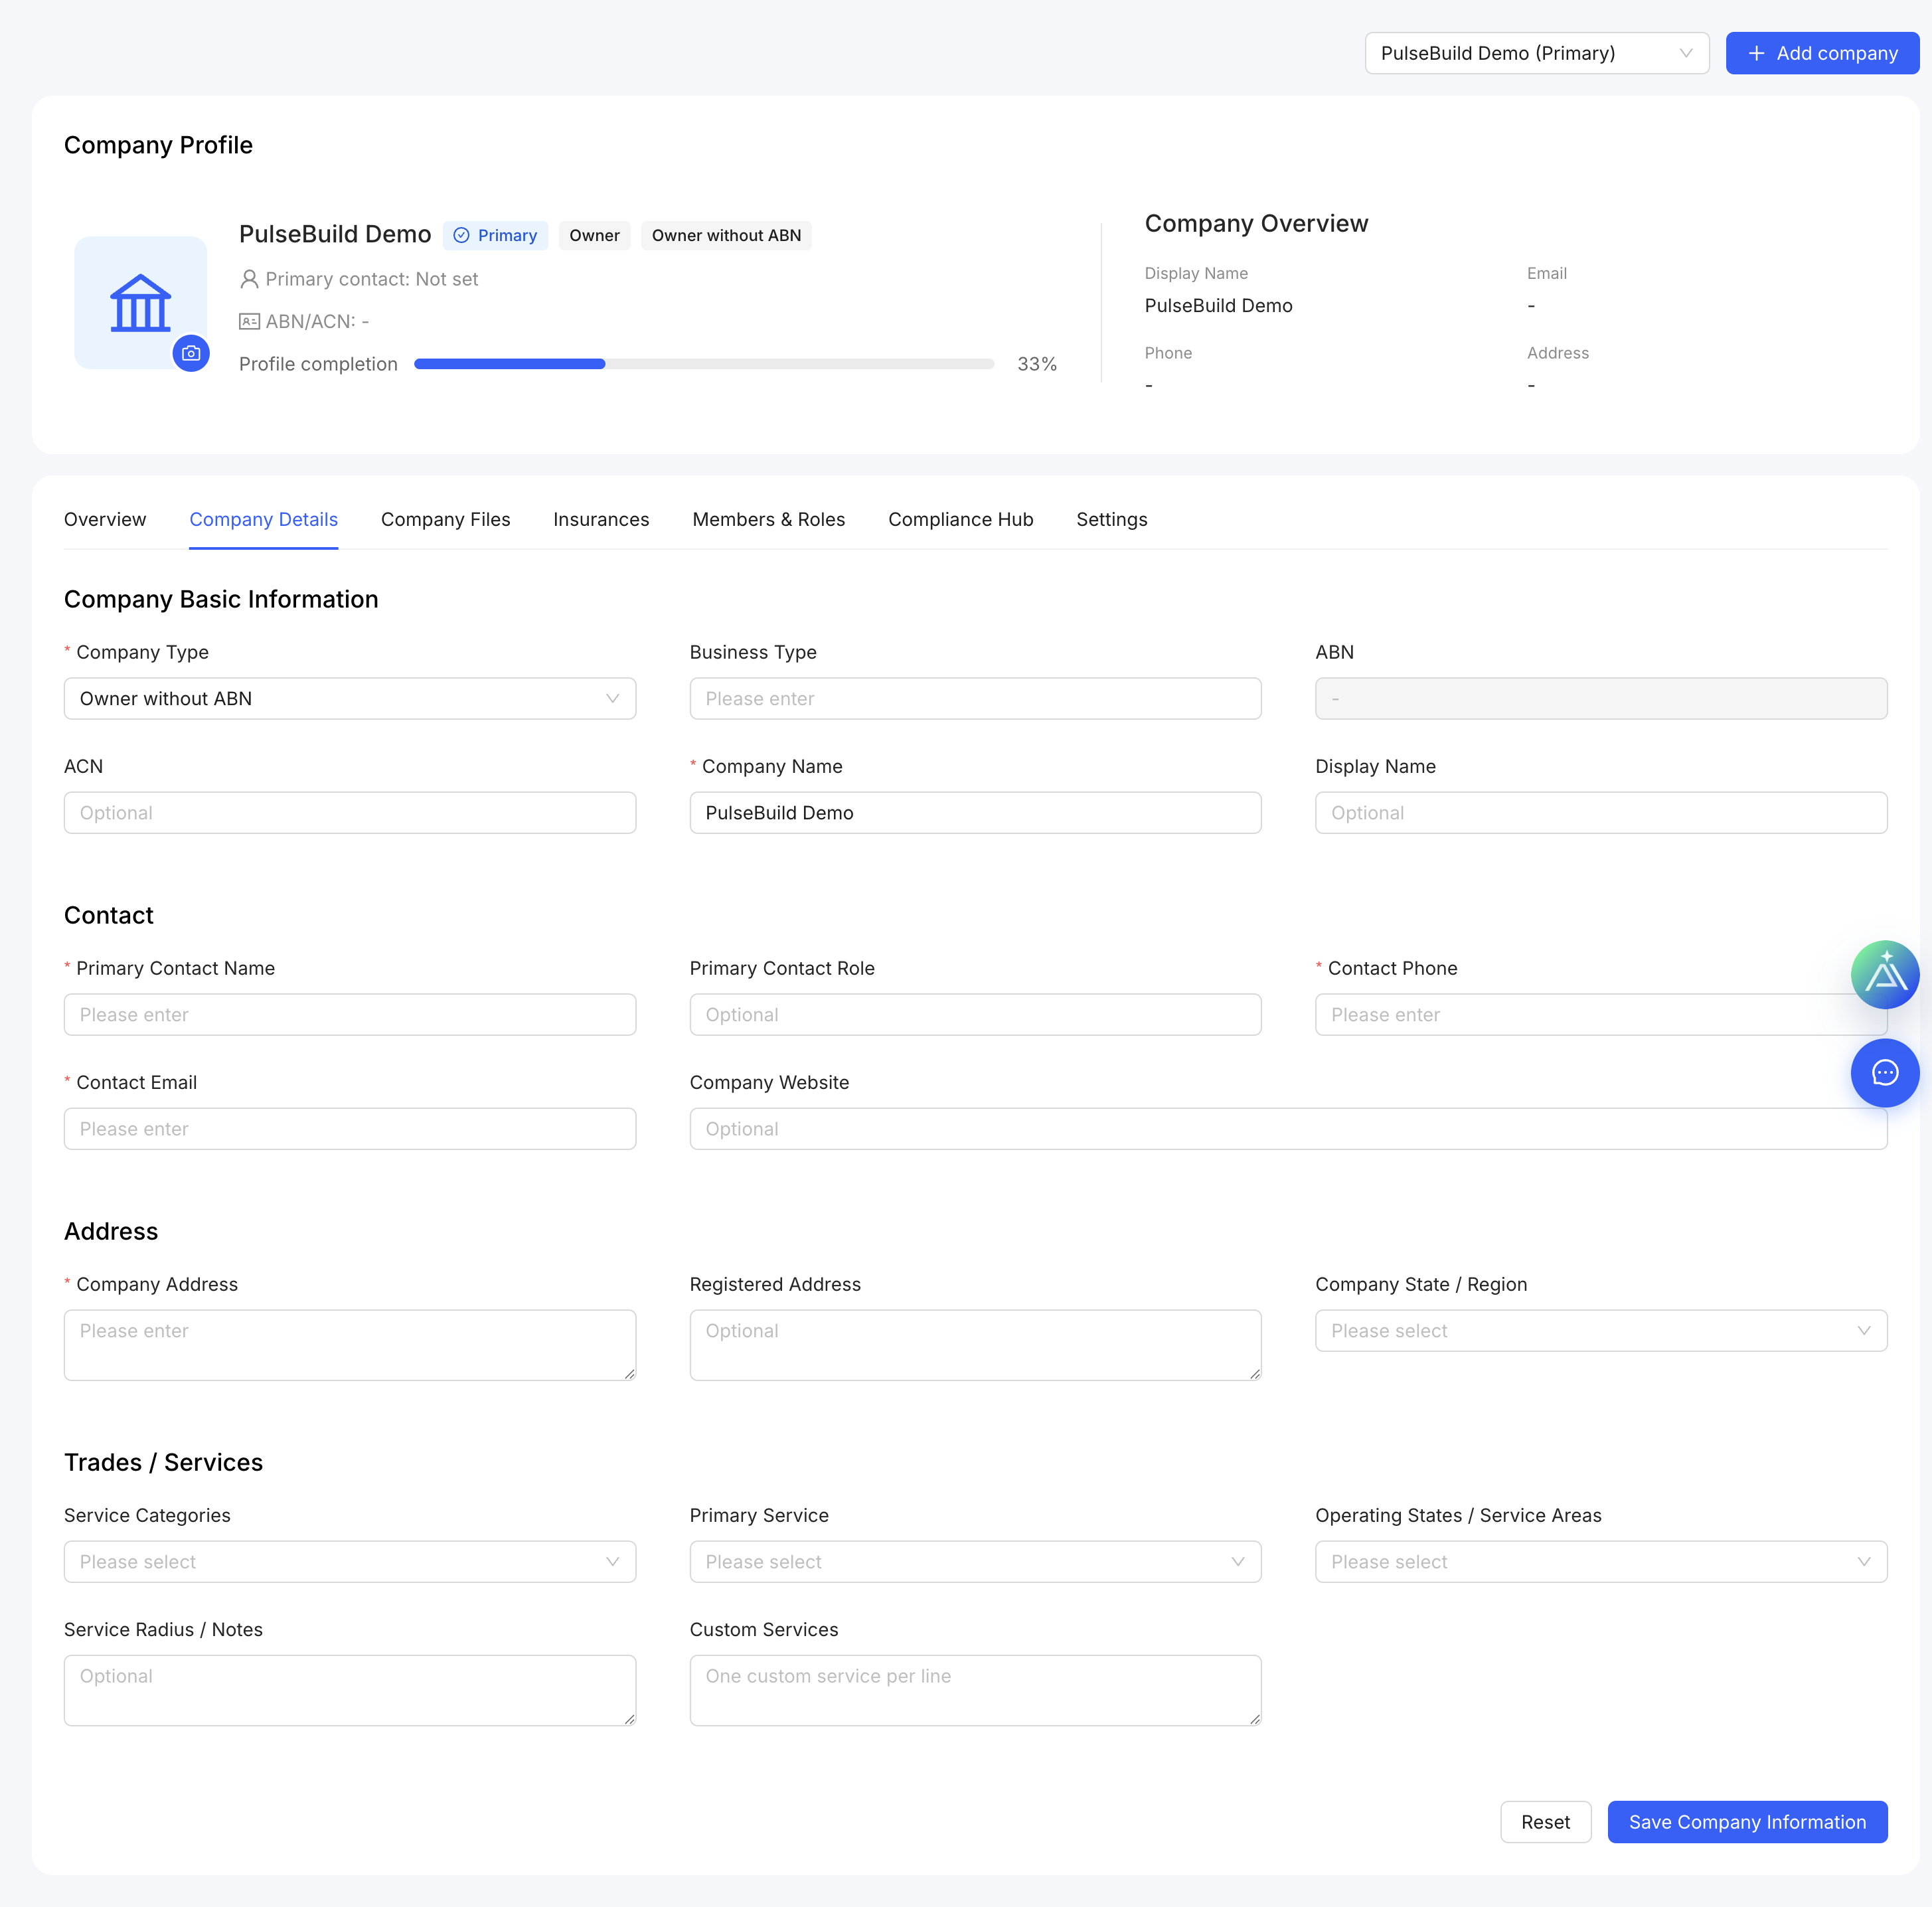Viewport: 1932px width, 1907px height.
Task: Expand the Company State / Region dropdown
Action: (x=1602, y=1331)
